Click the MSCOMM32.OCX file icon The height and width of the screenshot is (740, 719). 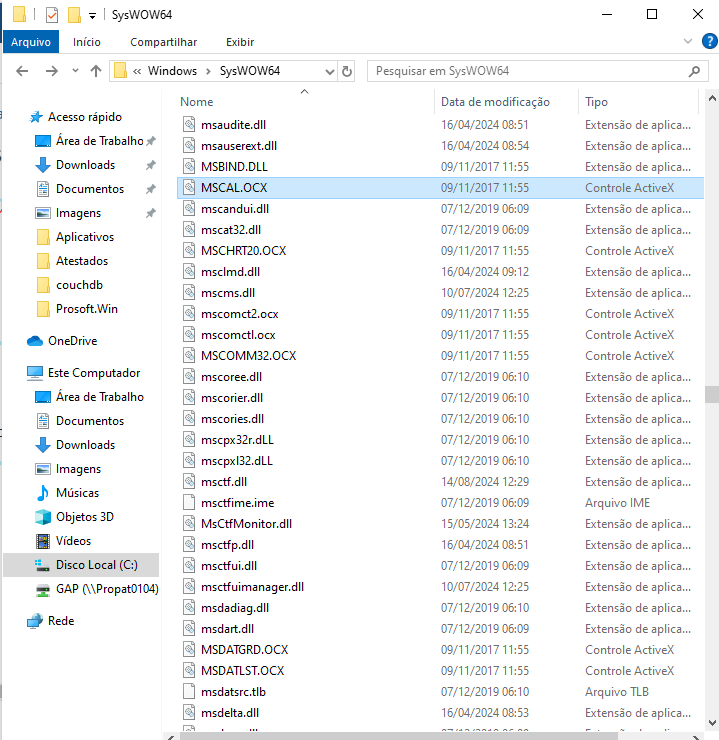tap(189, 356)
